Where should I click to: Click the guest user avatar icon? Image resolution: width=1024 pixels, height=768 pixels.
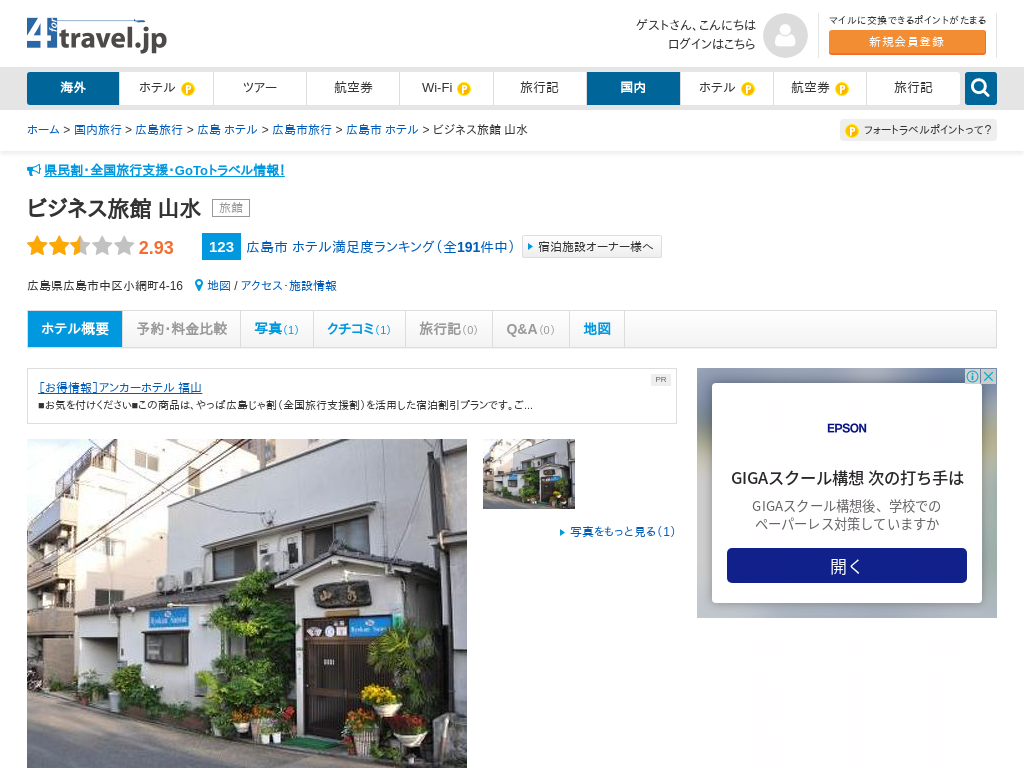tap(785, 36)
